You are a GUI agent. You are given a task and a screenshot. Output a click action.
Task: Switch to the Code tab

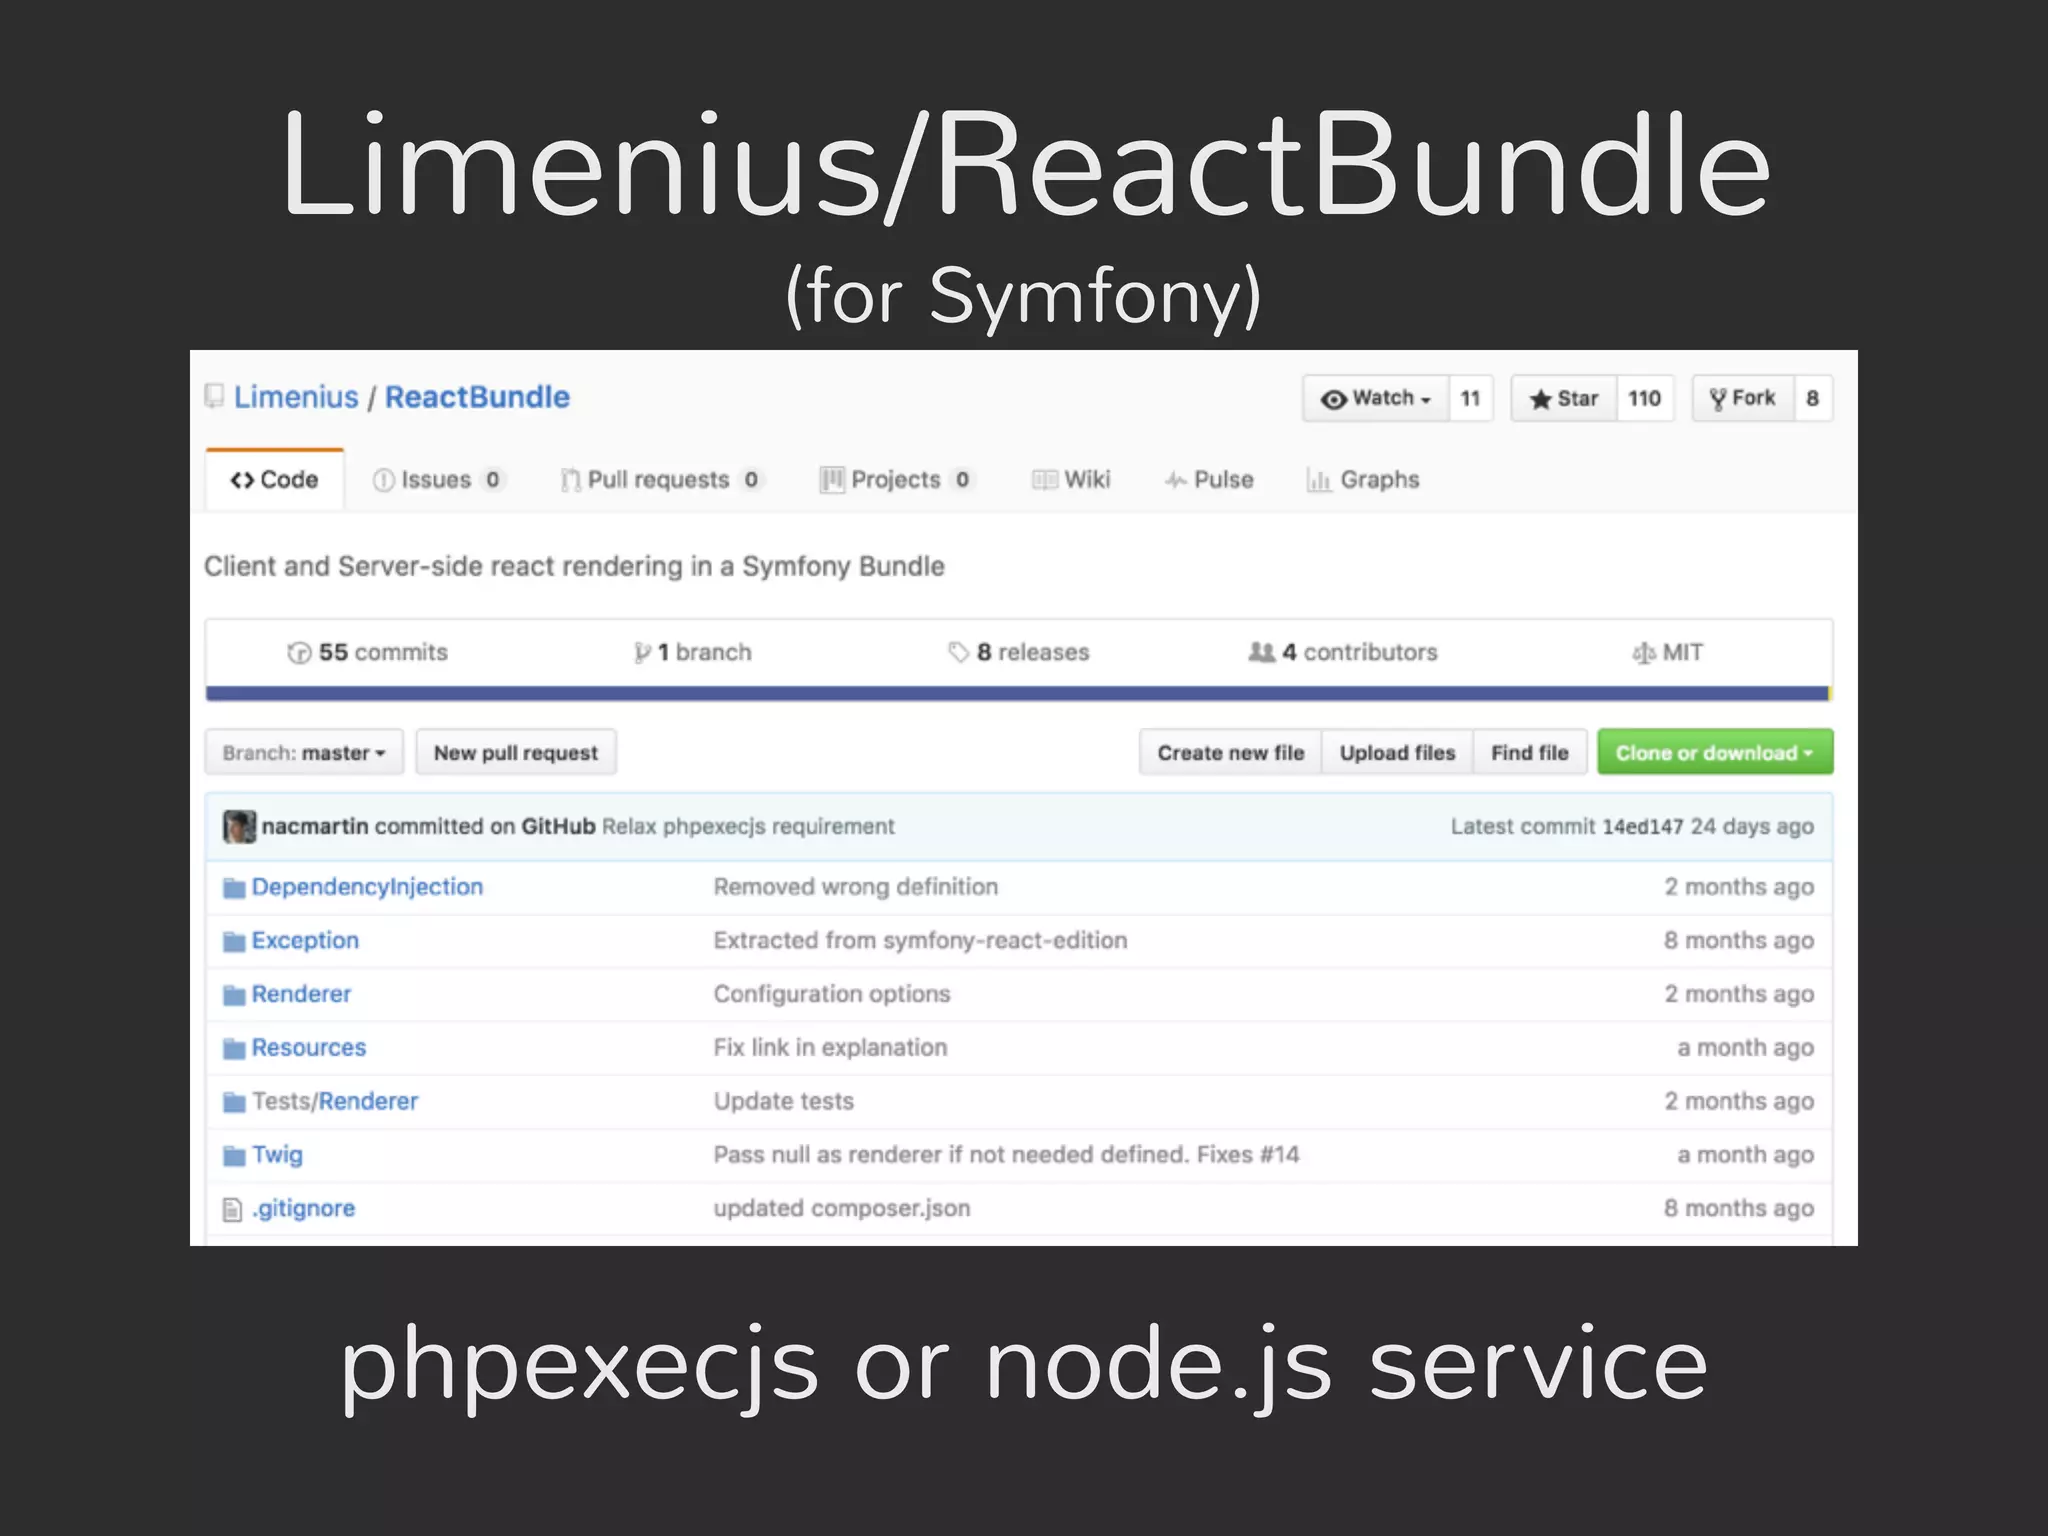click(x=274, y=480)
